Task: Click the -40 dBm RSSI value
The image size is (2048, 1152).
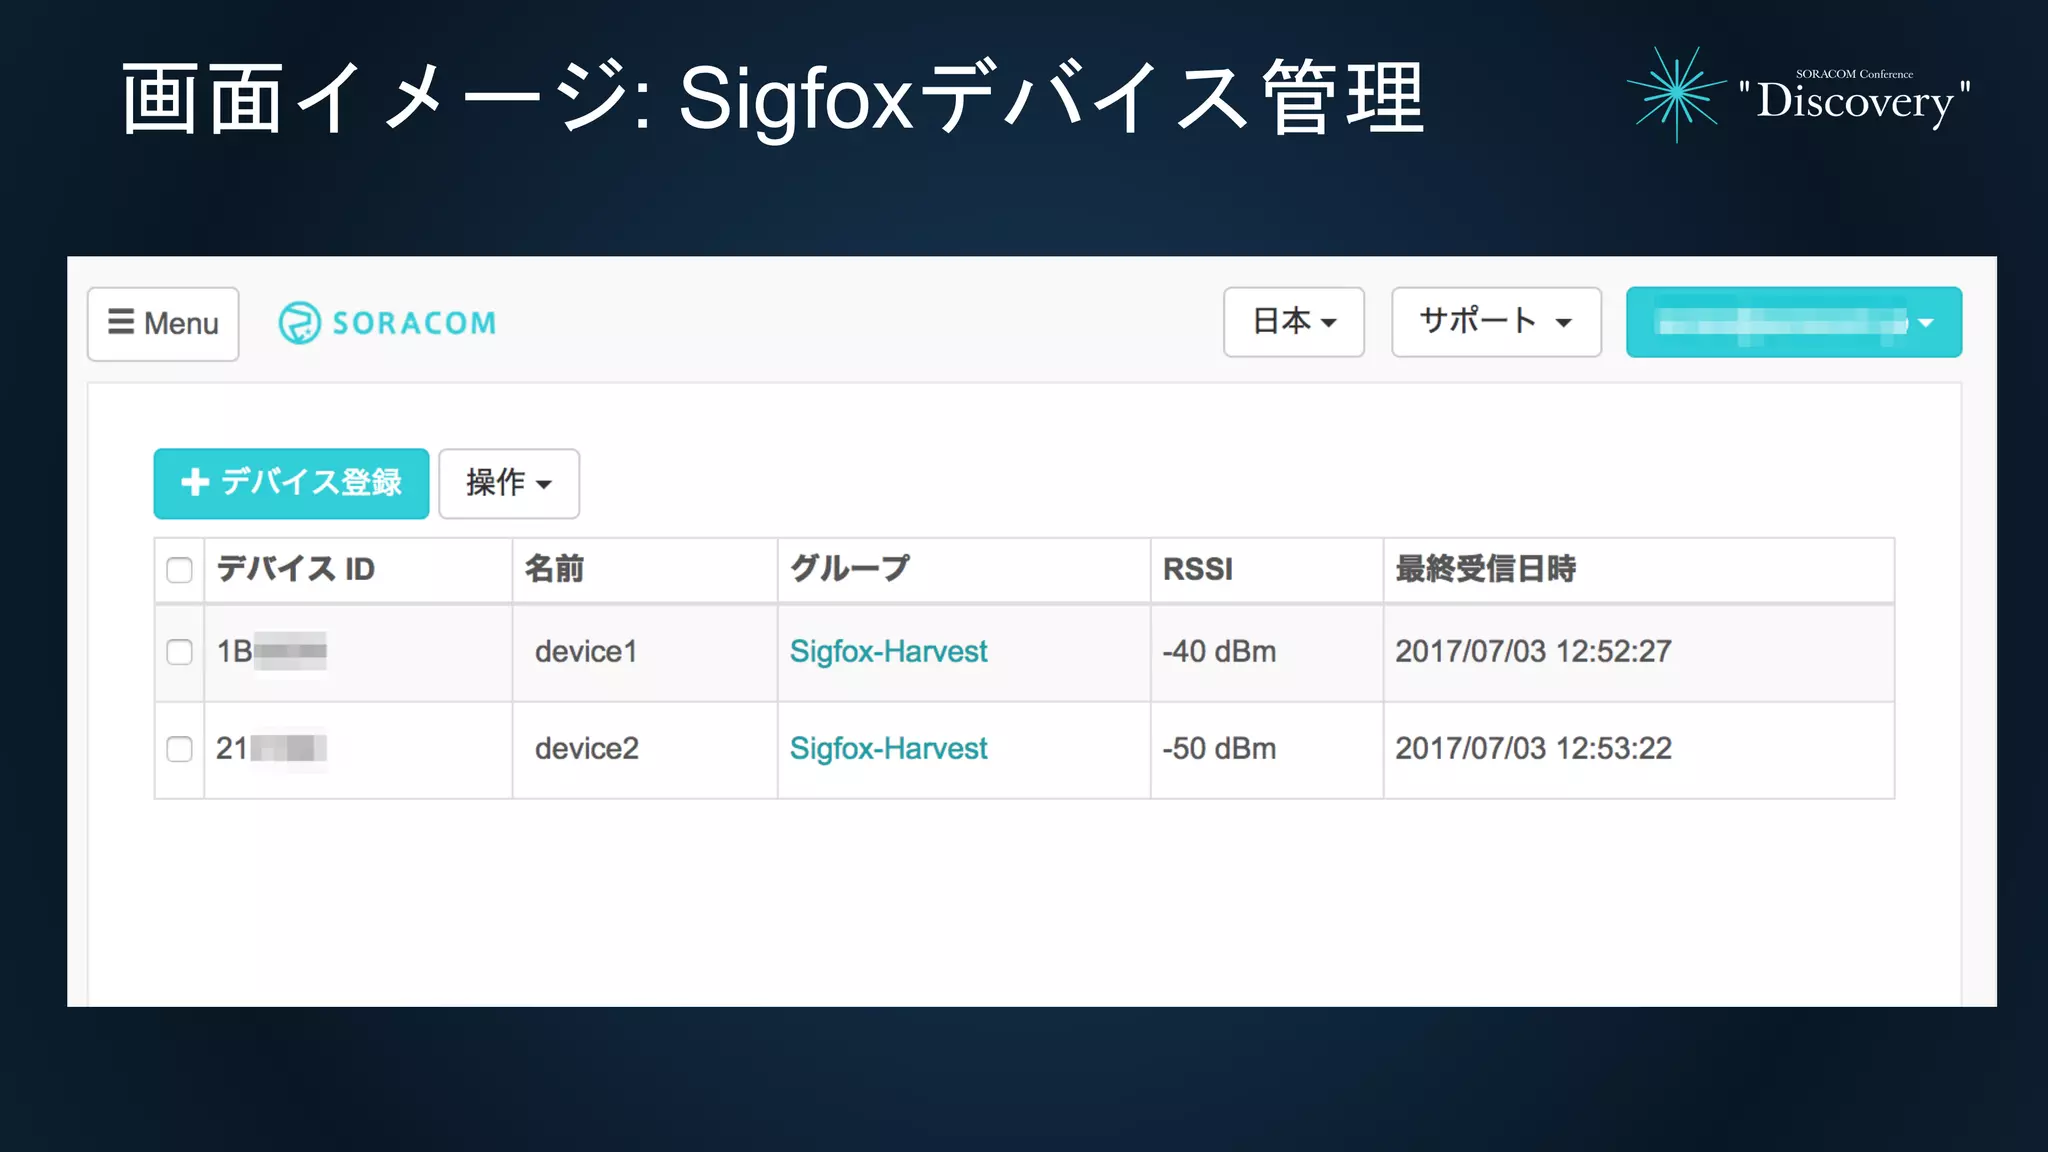Action: [x=1219, y=652]
